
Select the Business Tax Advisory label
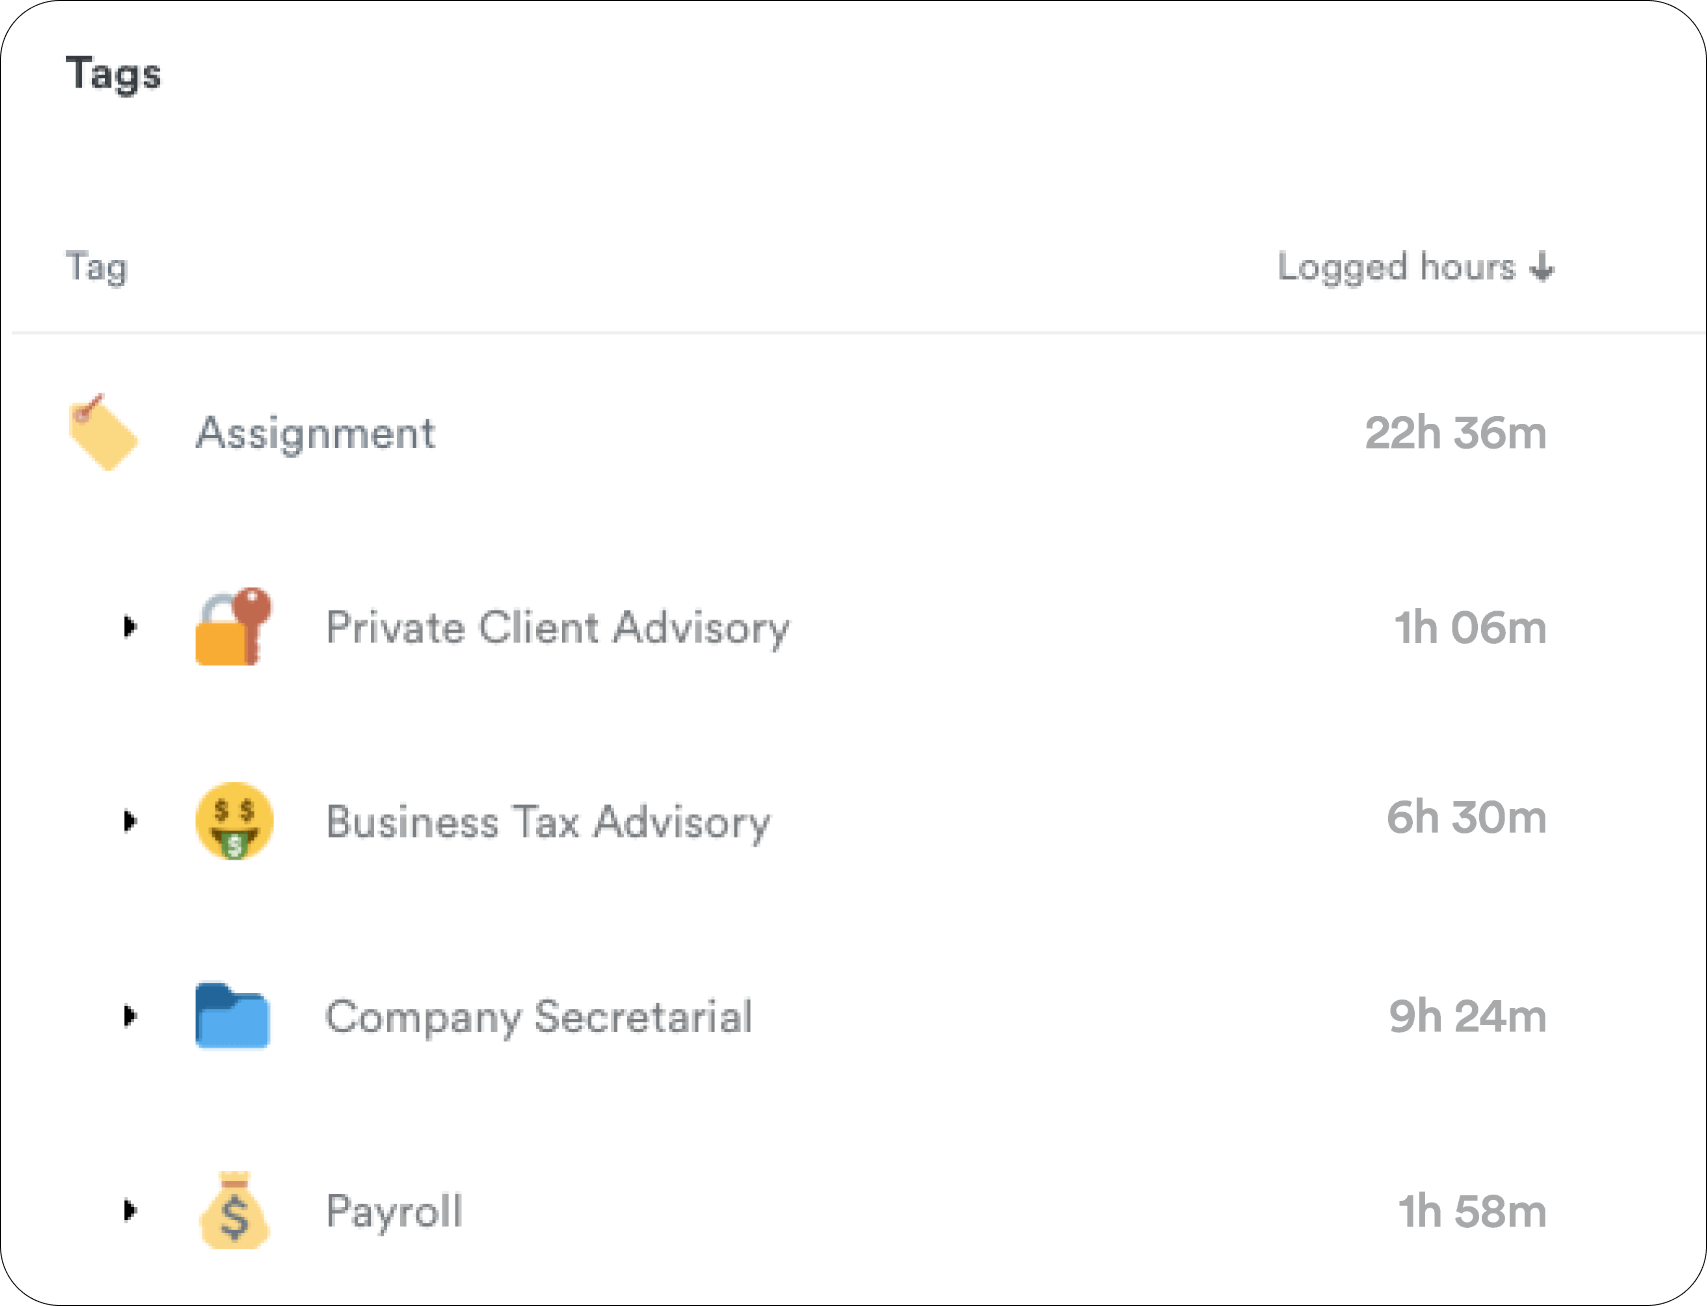(x=548, y=822)
